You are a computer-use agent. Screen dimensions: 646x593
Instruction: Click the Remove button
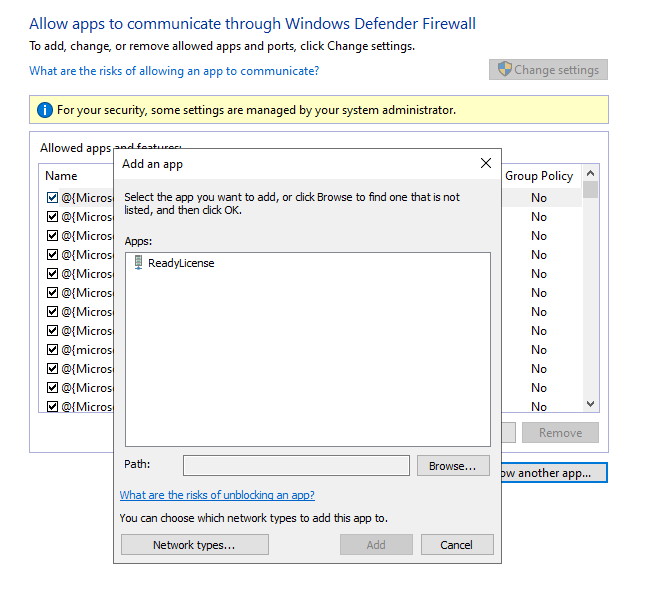(x=560, y=433)
